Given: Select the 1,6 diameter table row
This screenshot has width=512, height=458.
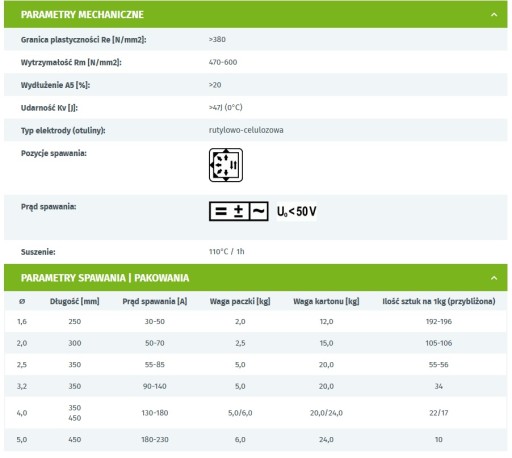Looking at the screenshot, I should pos(256,322).
